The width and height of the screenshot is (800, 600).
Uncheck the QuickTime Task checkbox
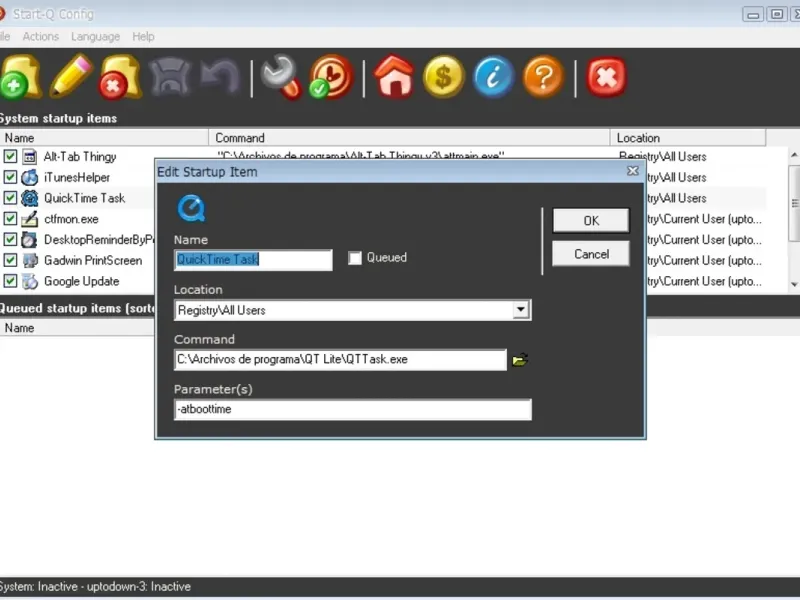(x=10, y=197)
